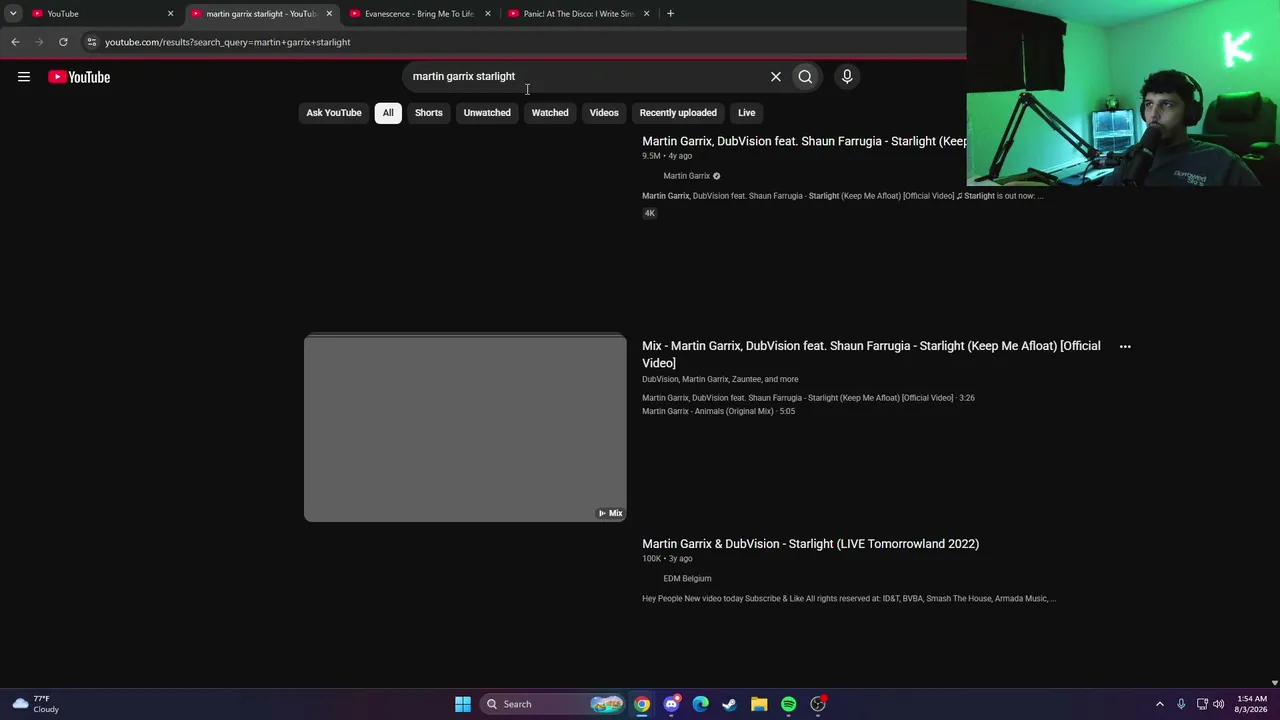The height and width of the screenshot is (720, 1280).
Task: Go to YouTube home via the logo
Action: tap(79, 77)
